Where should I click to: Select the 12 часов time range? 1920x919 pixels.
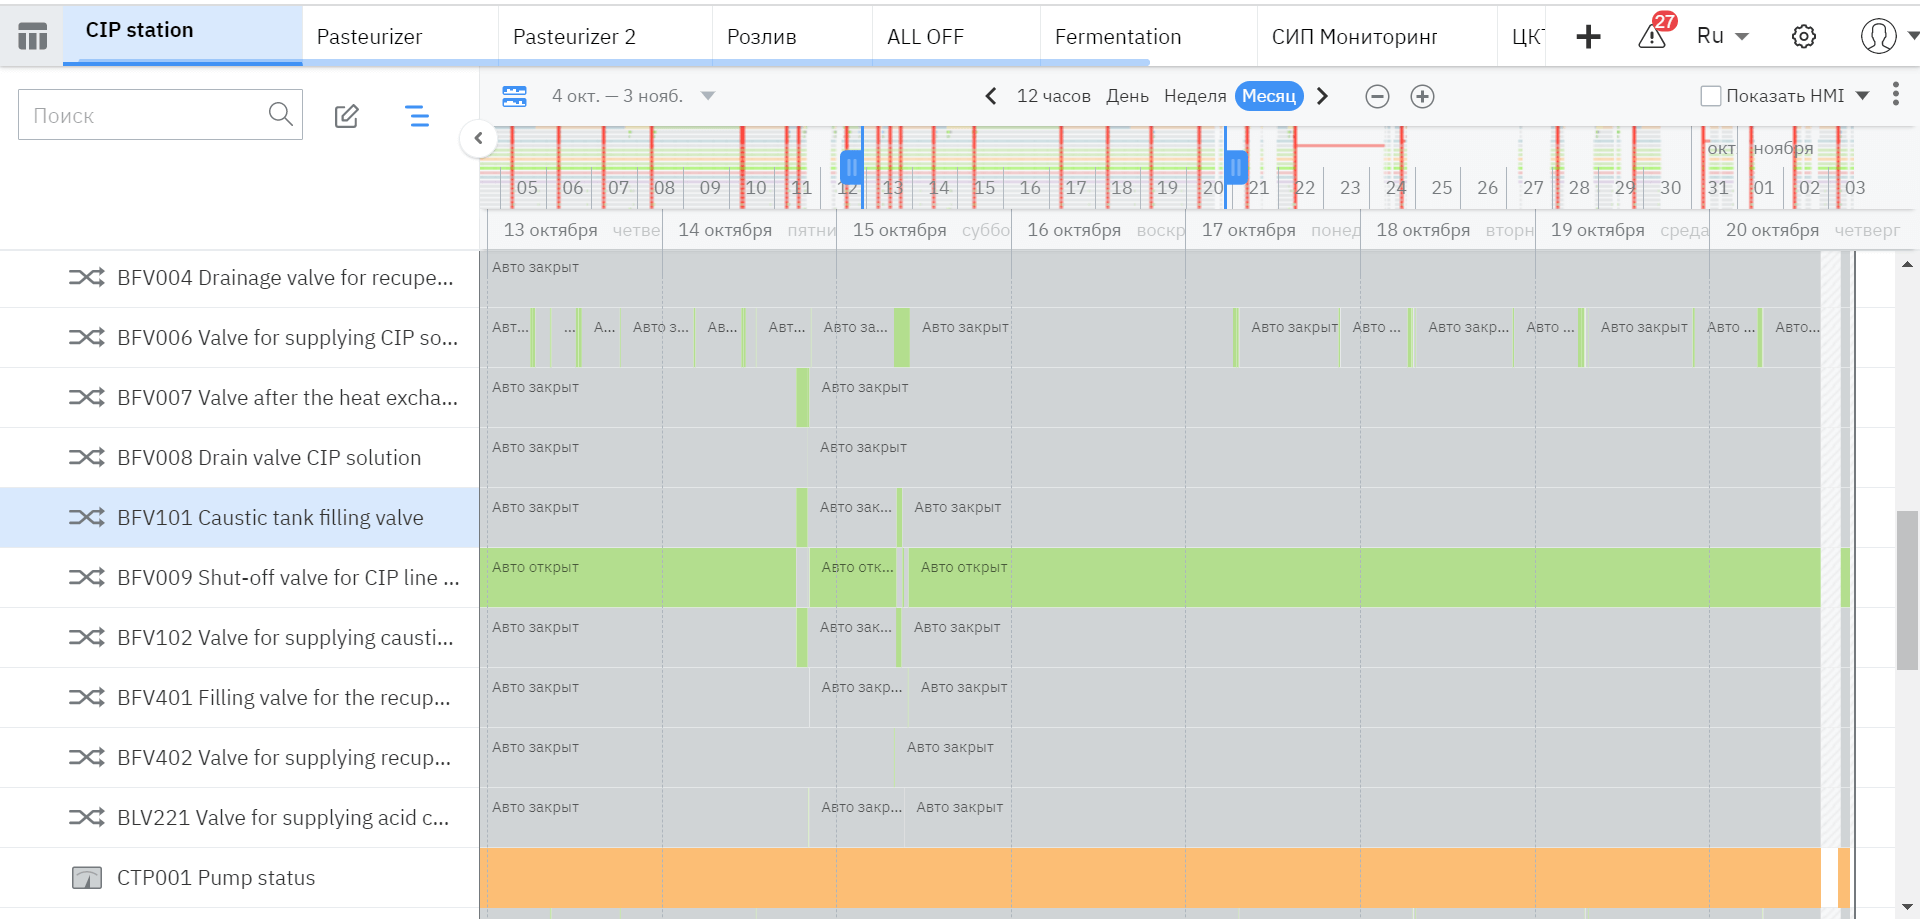click(1053, 96)
